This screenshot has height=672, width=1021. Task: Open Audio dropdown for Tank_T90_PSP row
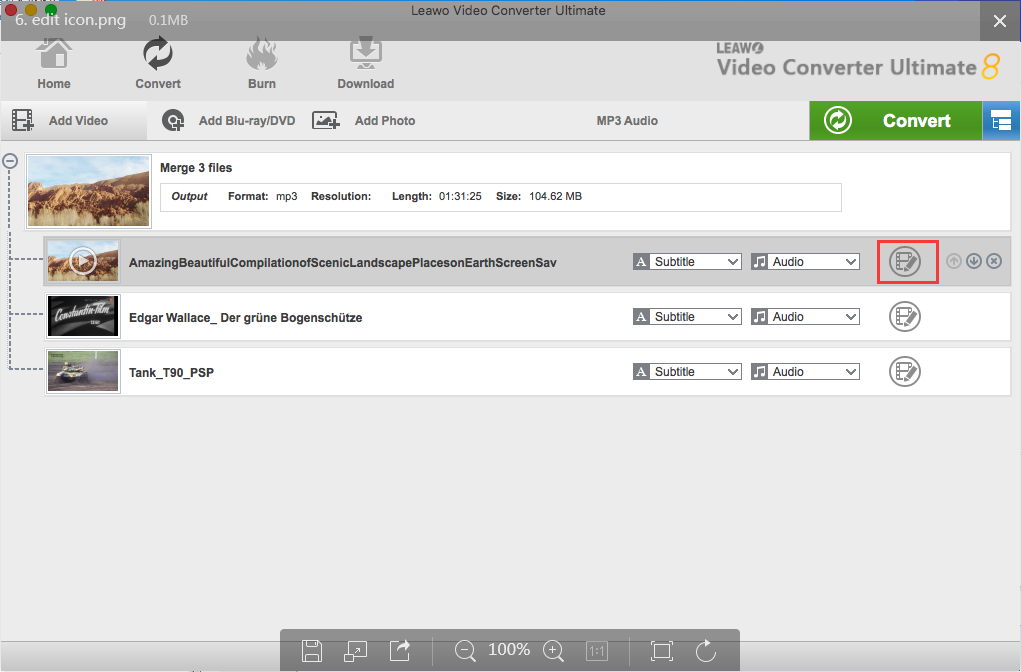pyautogui.click(x=805, y=371)
